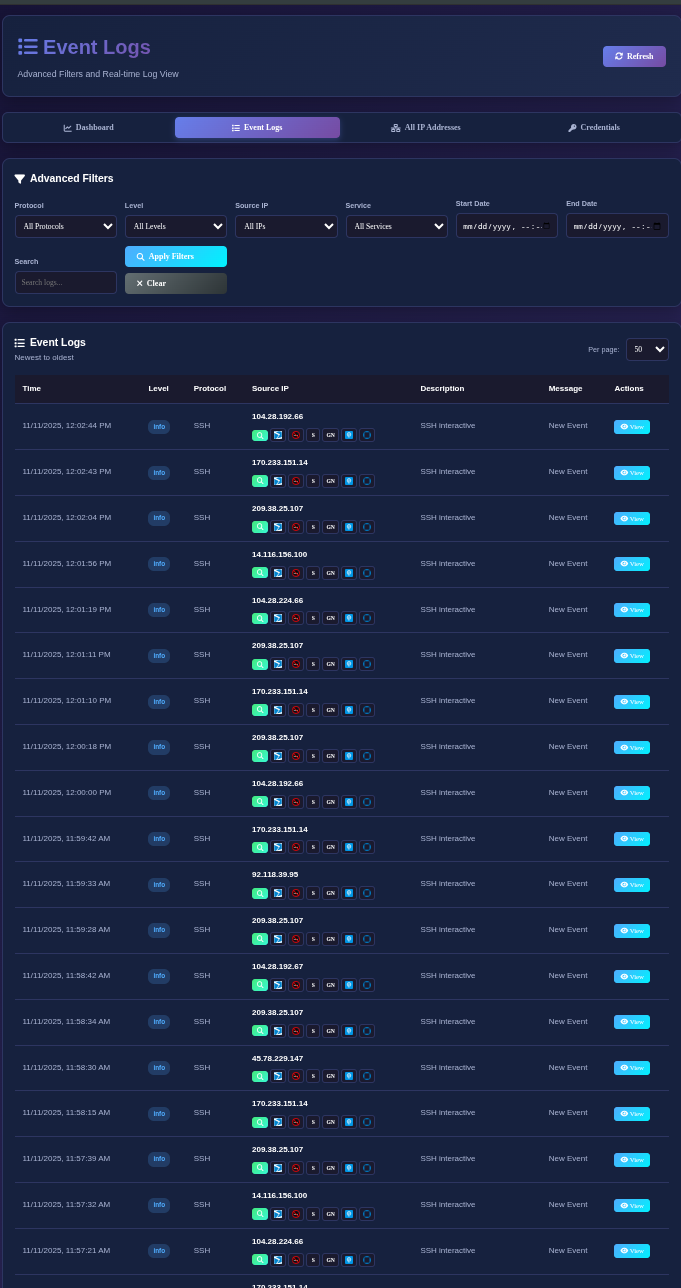Screen dimensions: 681x1288
Task: Refresh the event logs
Action: pos(634,57)
